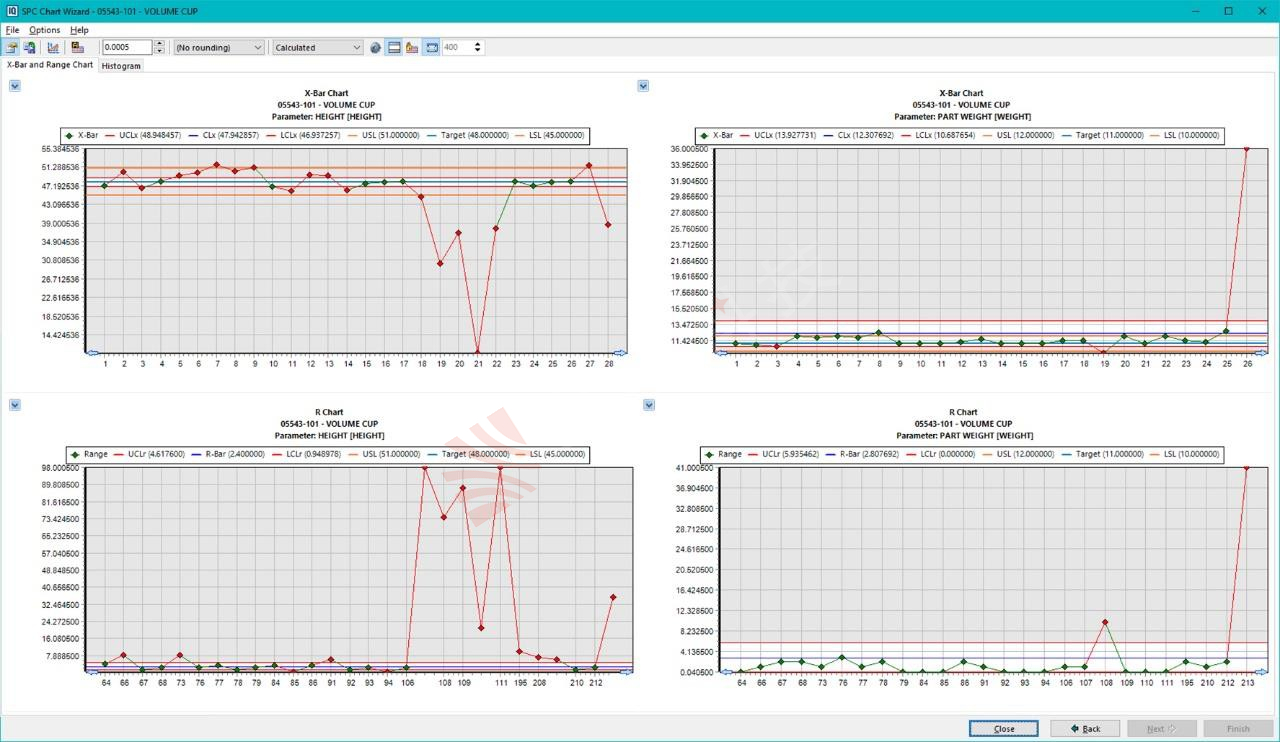This screenshot has width=1280, height=742.
Task: Click the lock/chart icon in the toolbar
Action: pyautogui.click(x=412, y=47)
